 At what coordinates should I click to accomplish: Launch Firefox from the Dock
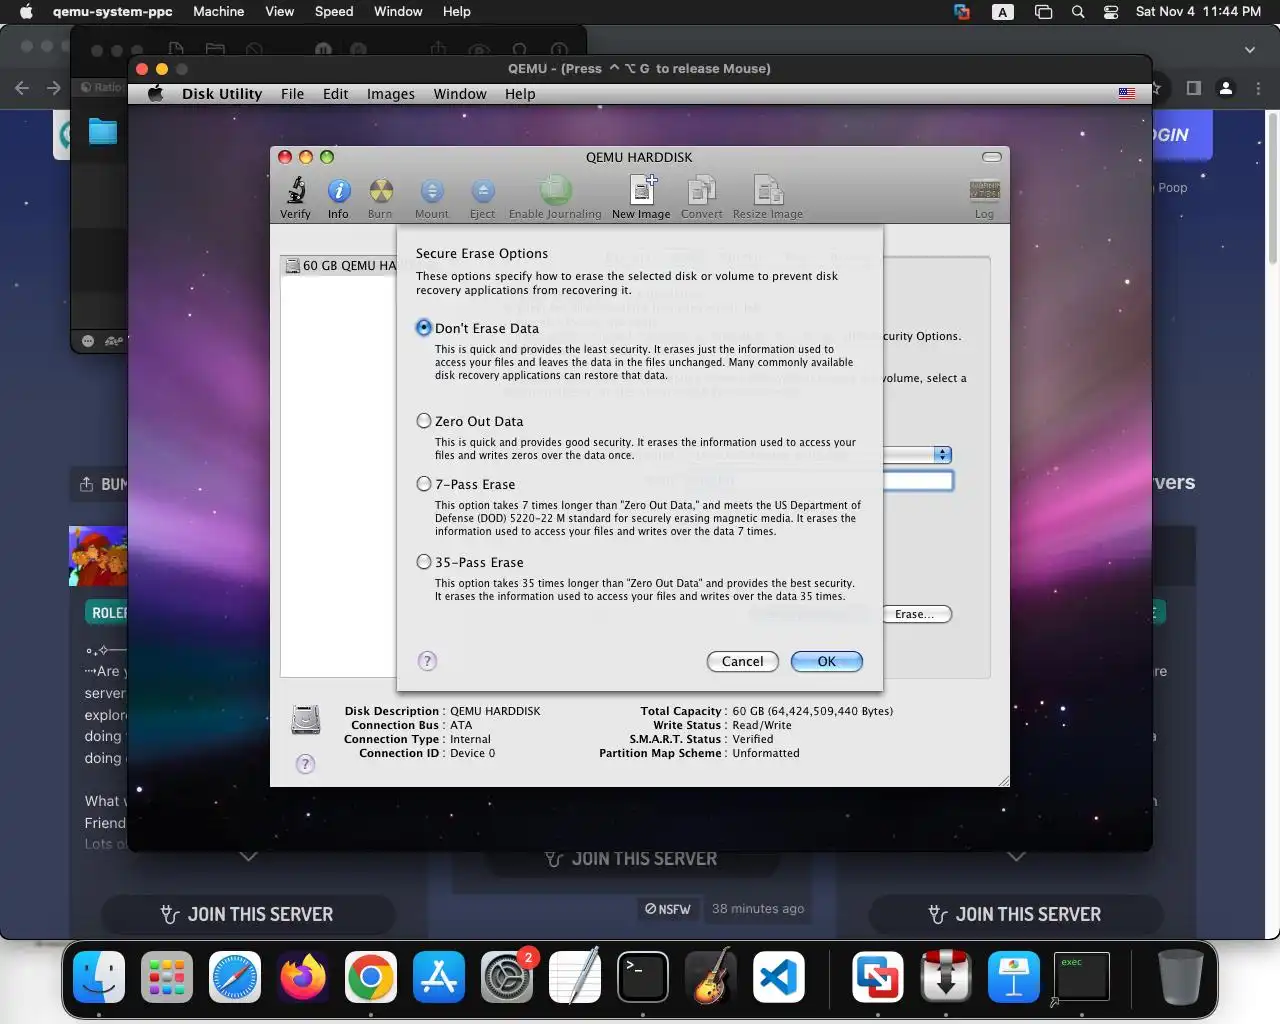pos(303,976)
